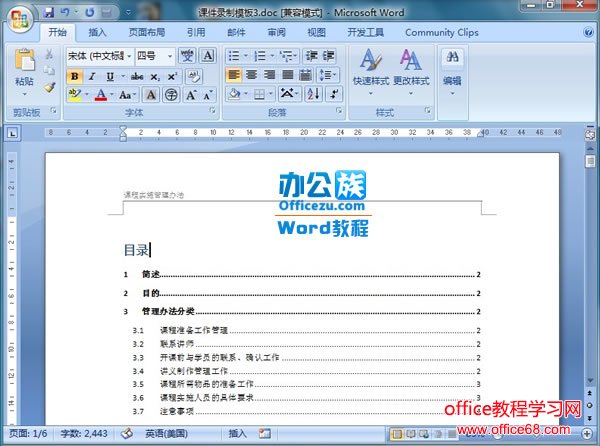The width and height of the screenshot is (600, 446).
Task: Toggle italic formatting
Action: tap(92, 77)
